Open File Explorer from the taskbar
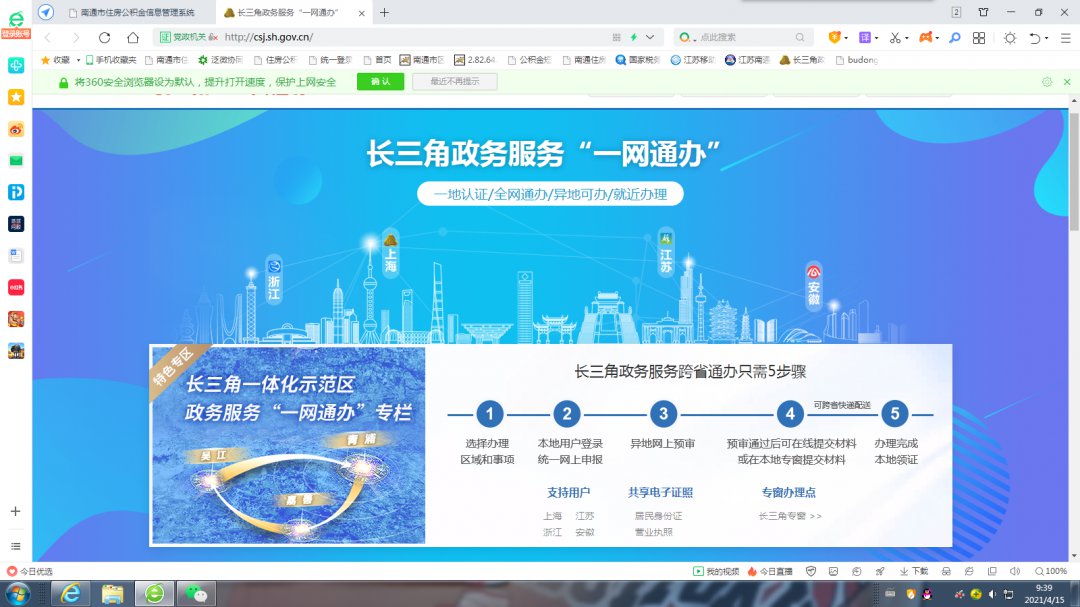Image resolution: width=1080 pixels, height=607 pixels. (112, 593)
